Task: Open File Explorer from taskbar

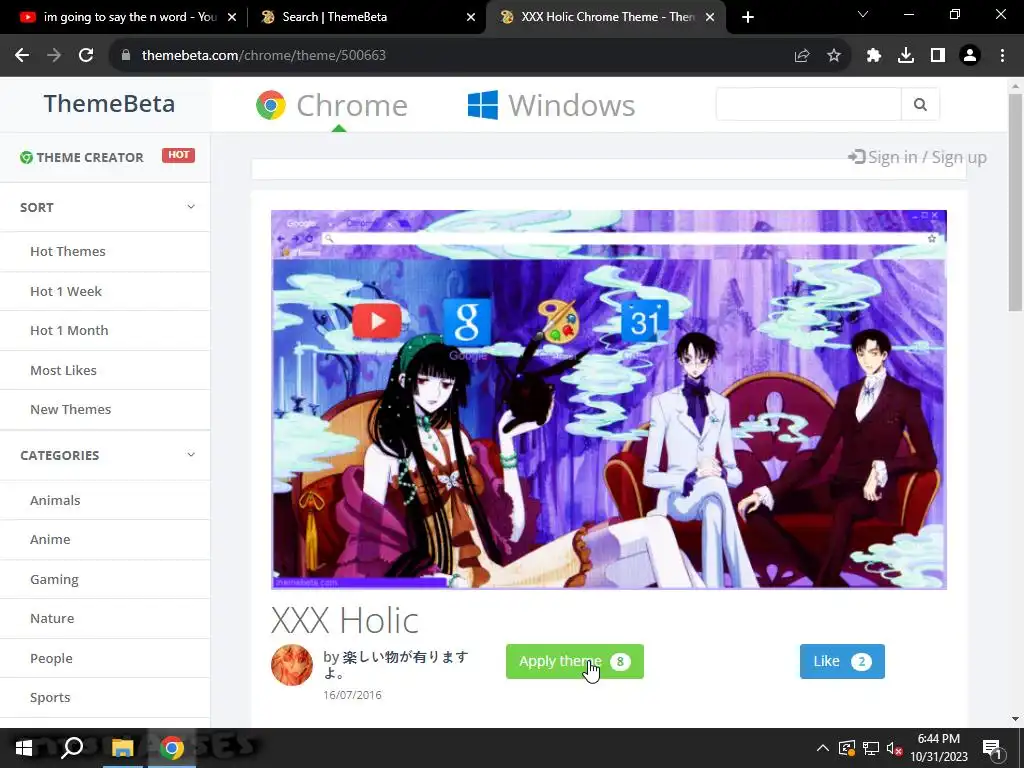Action: point(122,748)
